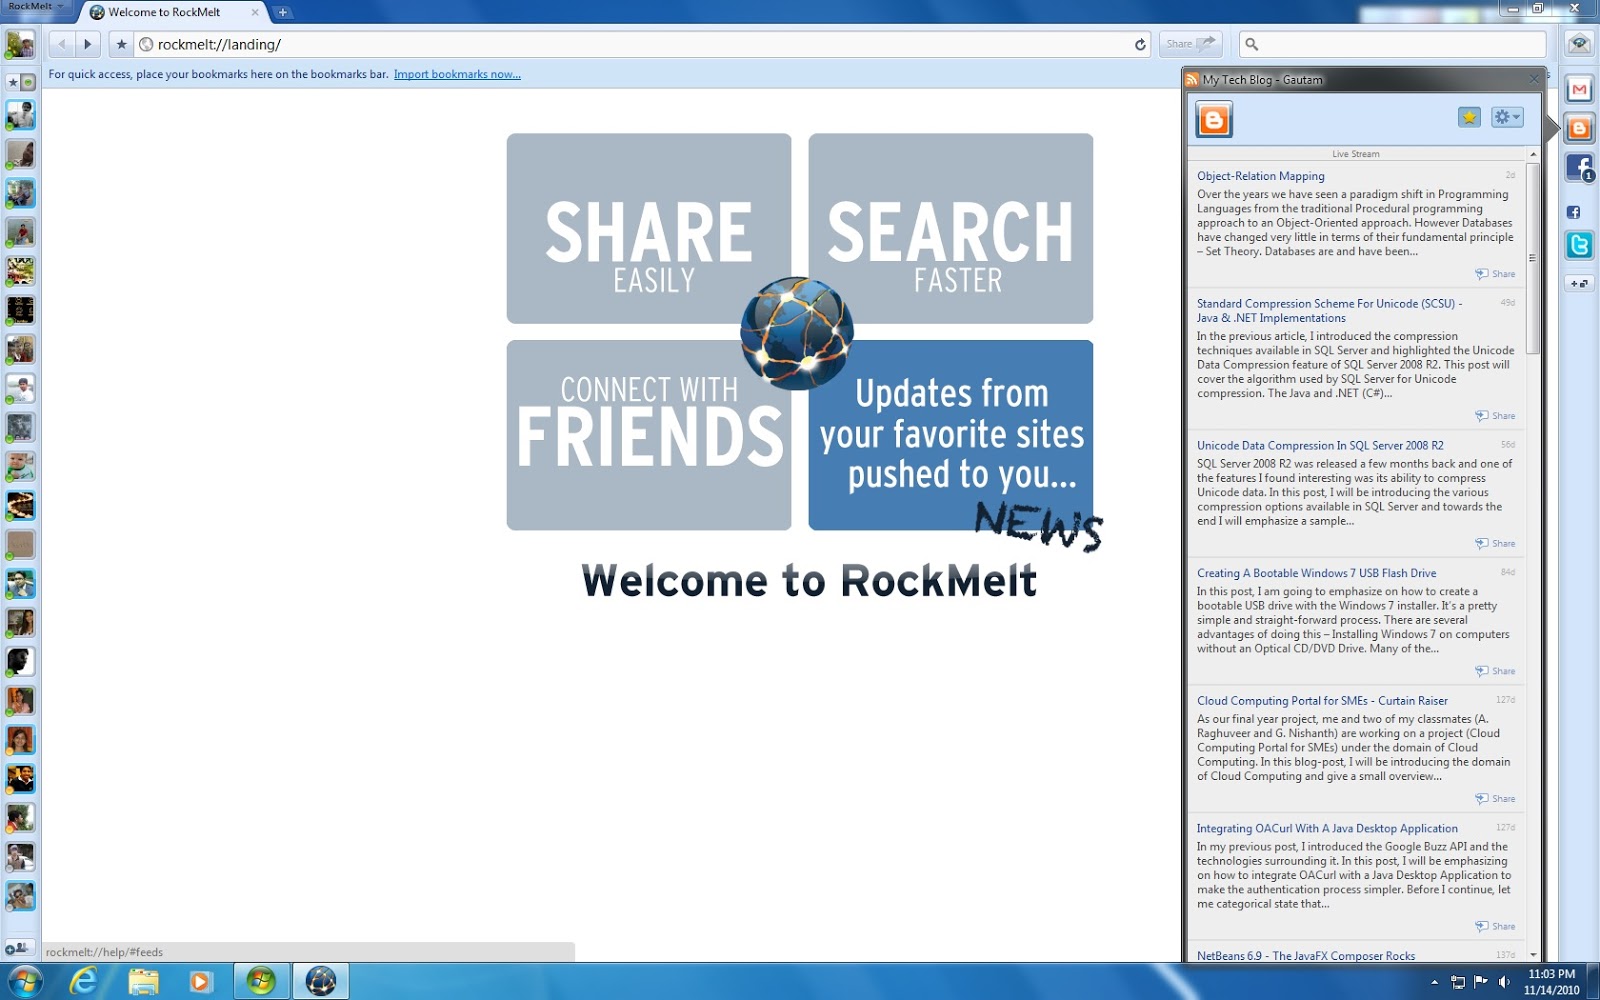Open the Object-Relation Mapping post
Image resolution: width=1600 pixels, height=1000 pixels.
pyautogui.click(x=1261, y=176)
